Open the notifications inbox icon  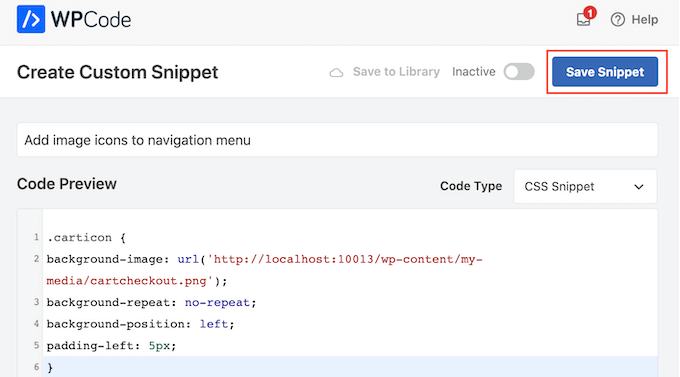(584, 20)
